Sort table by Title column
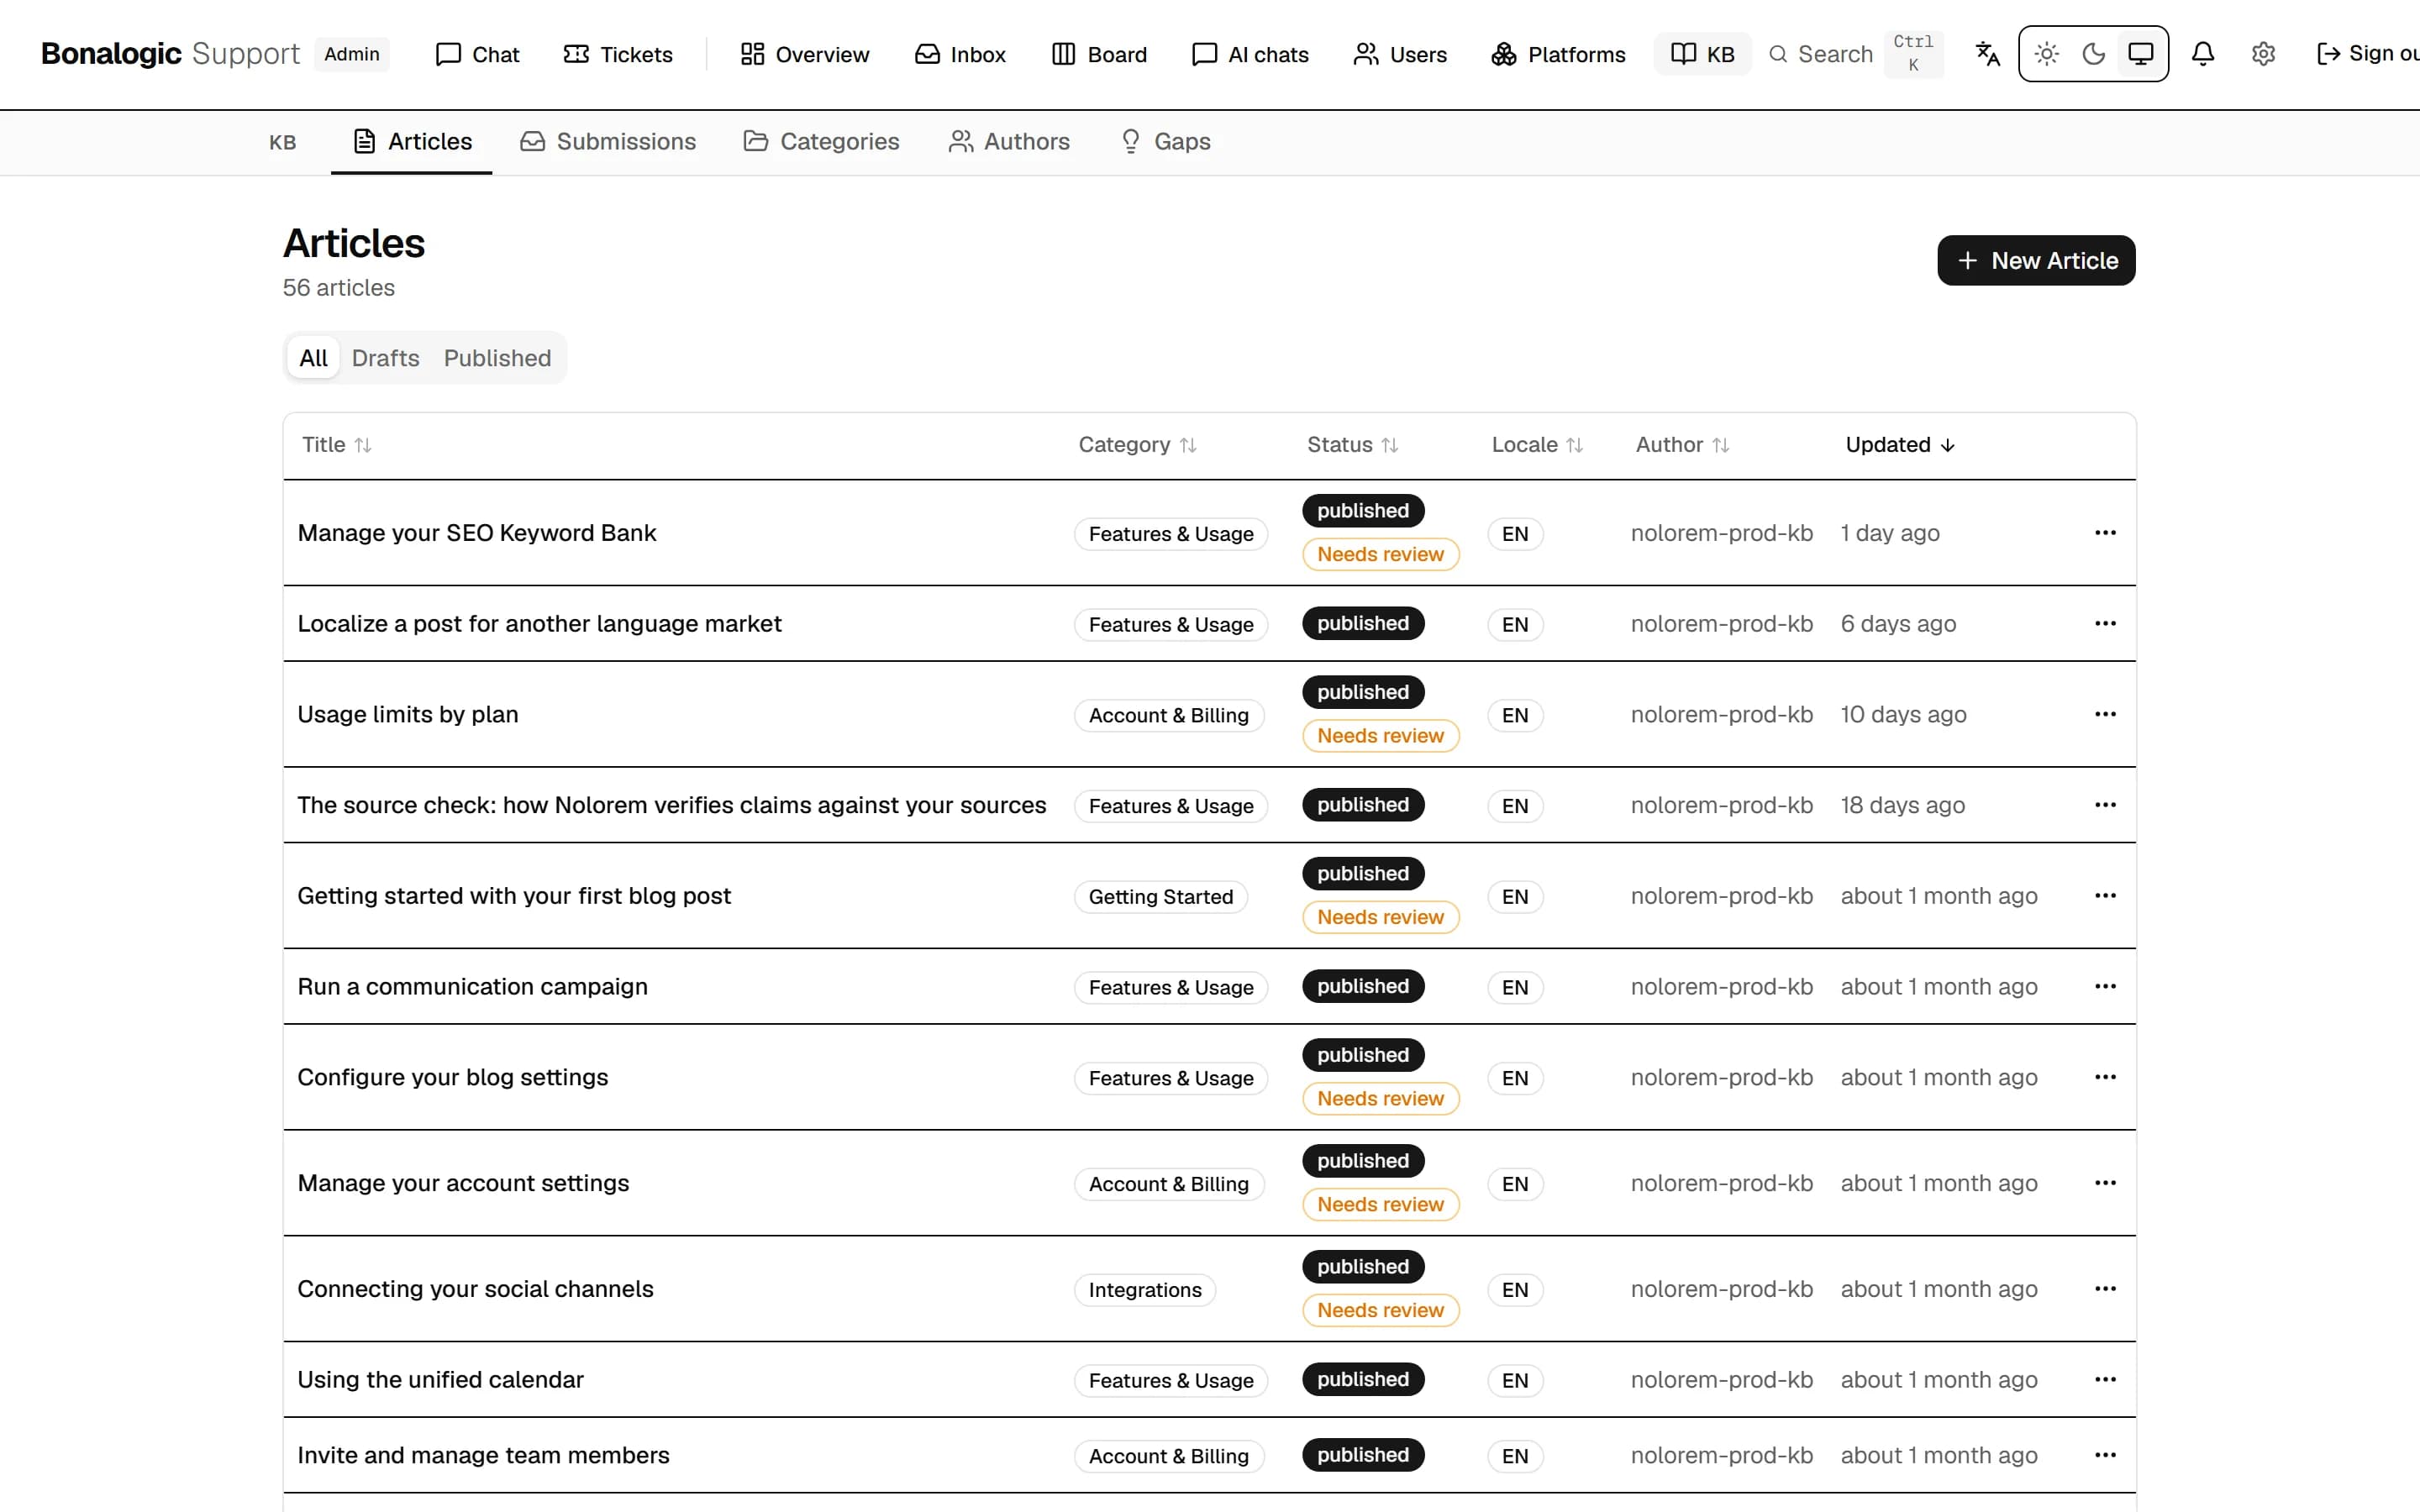Image resolution: width=2420 pixels, height=1512 pixels. click(337, 445)
